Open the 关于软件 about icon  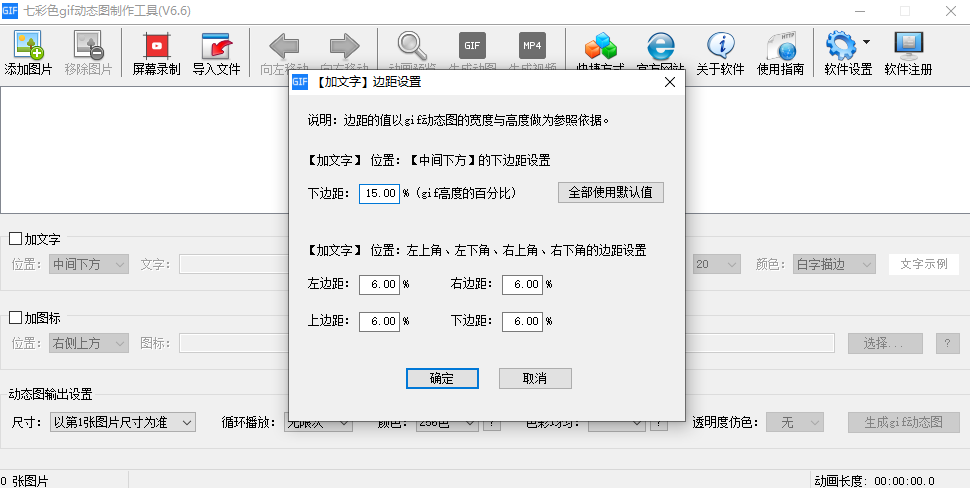(x=720, y=46)
